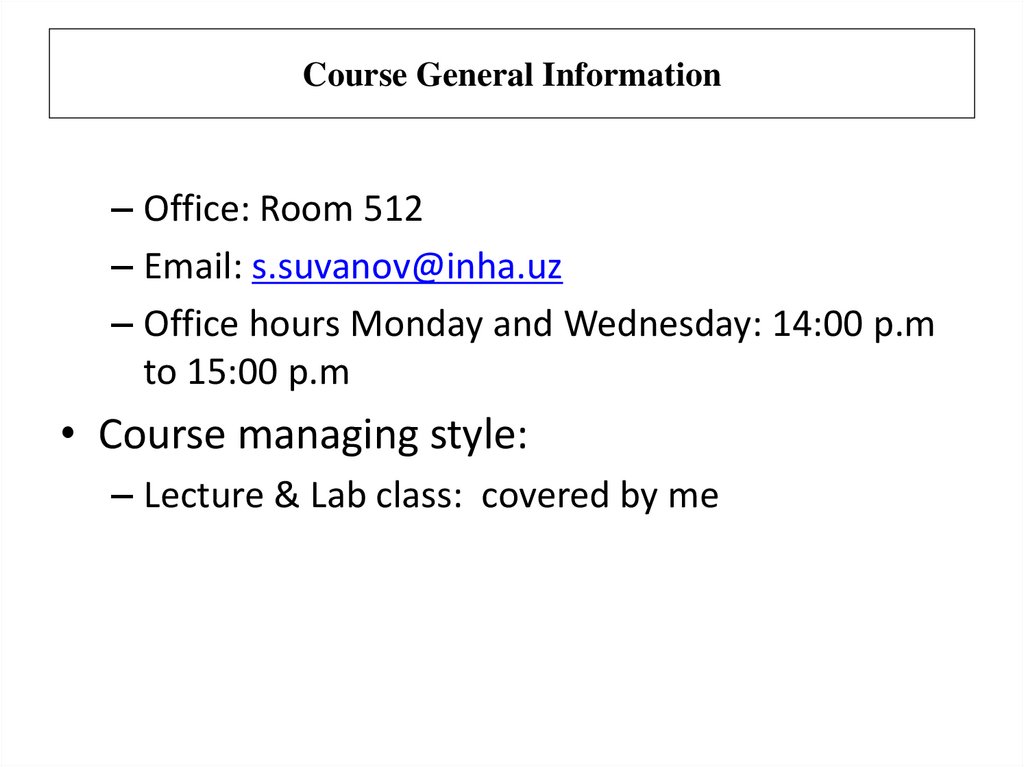
Task: Select the 'Office: Room 512' line
Action: point(283,210)
